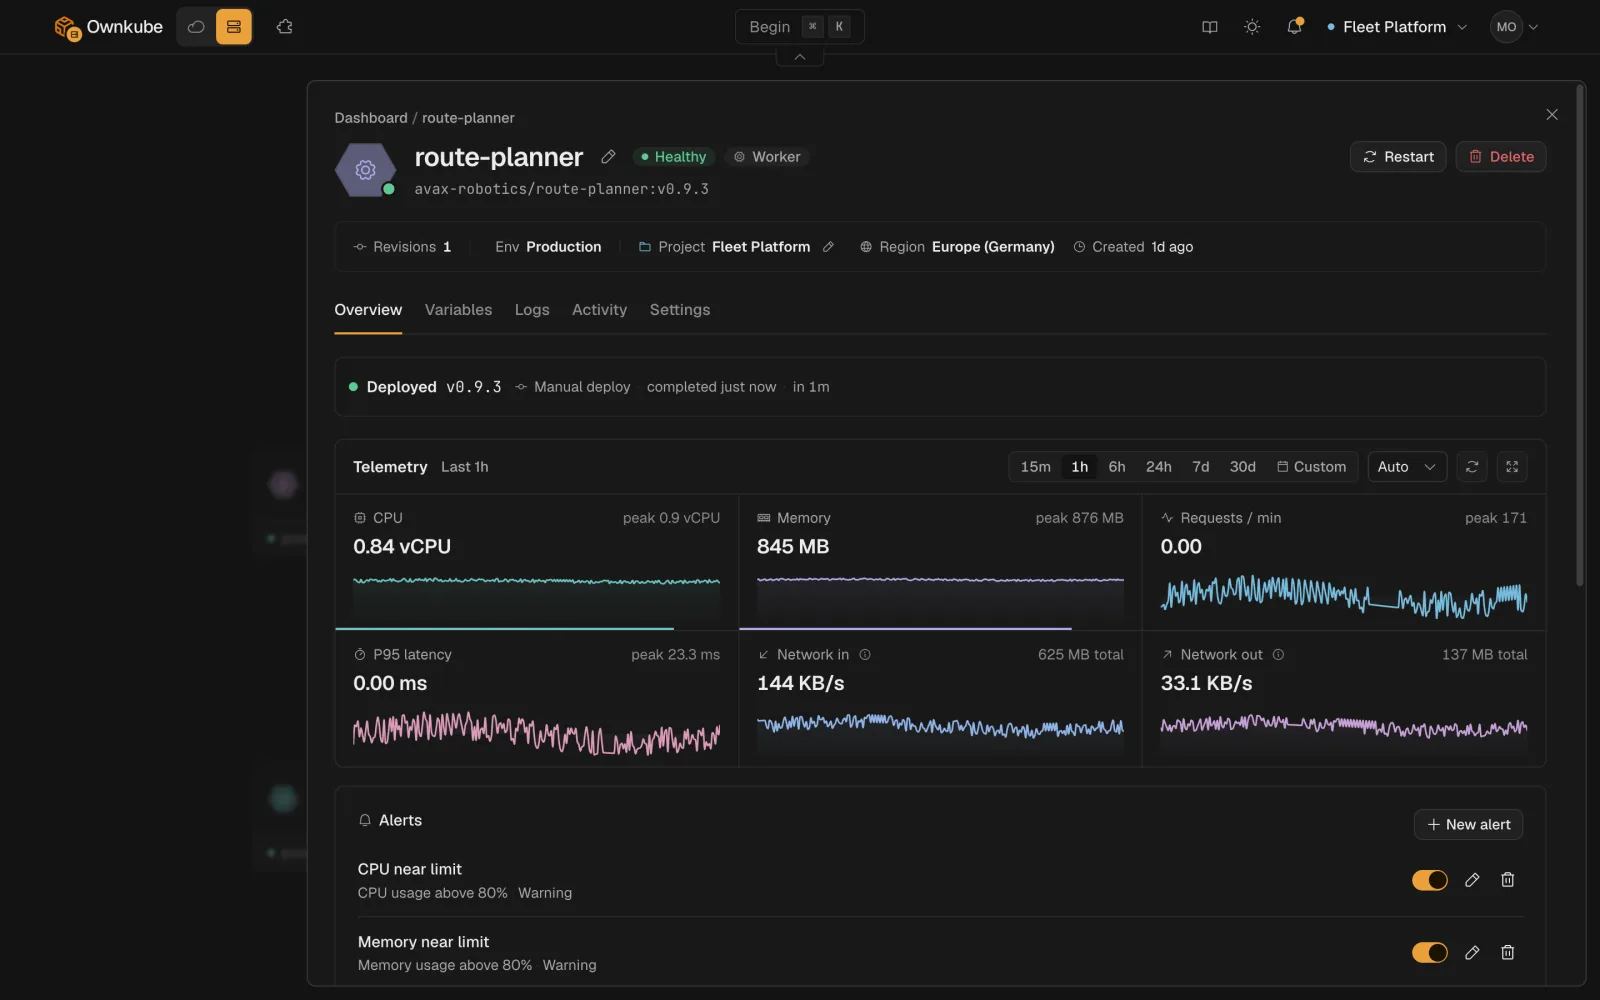The height and width of the screenshot is (1000, 1600).
Task: Open notifications bell
Action: coord(1295,27)
